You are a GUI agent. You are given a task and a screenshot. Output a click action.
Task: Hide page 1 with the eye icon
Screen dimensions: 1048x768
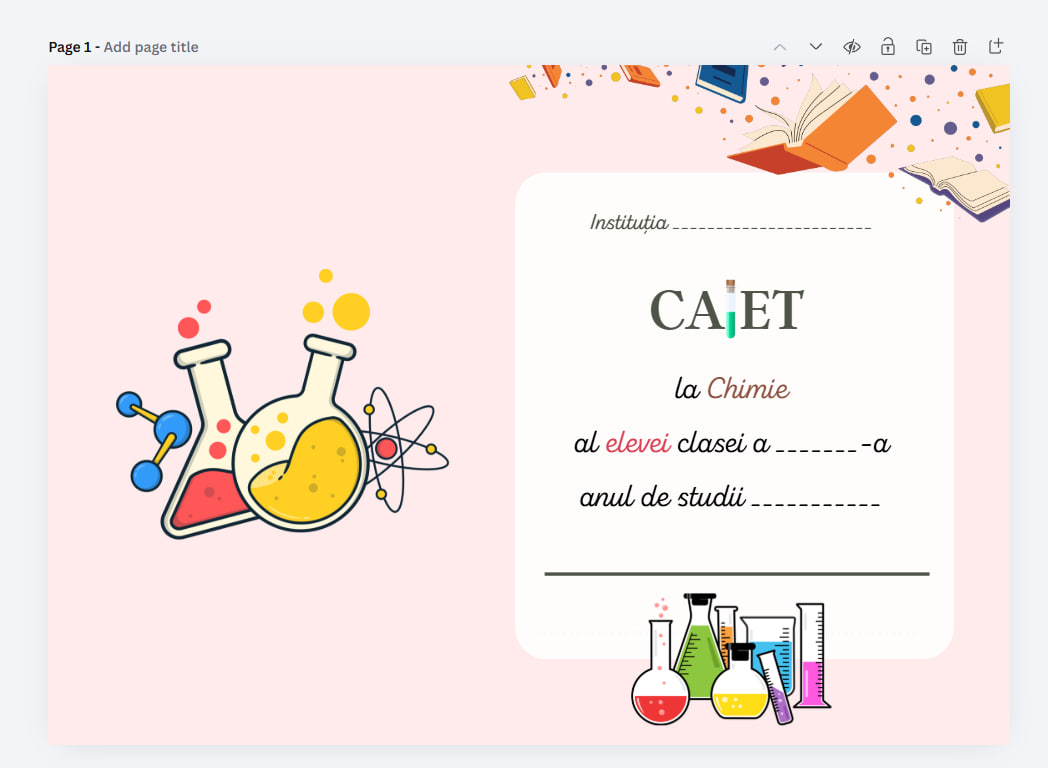[852, 47]
